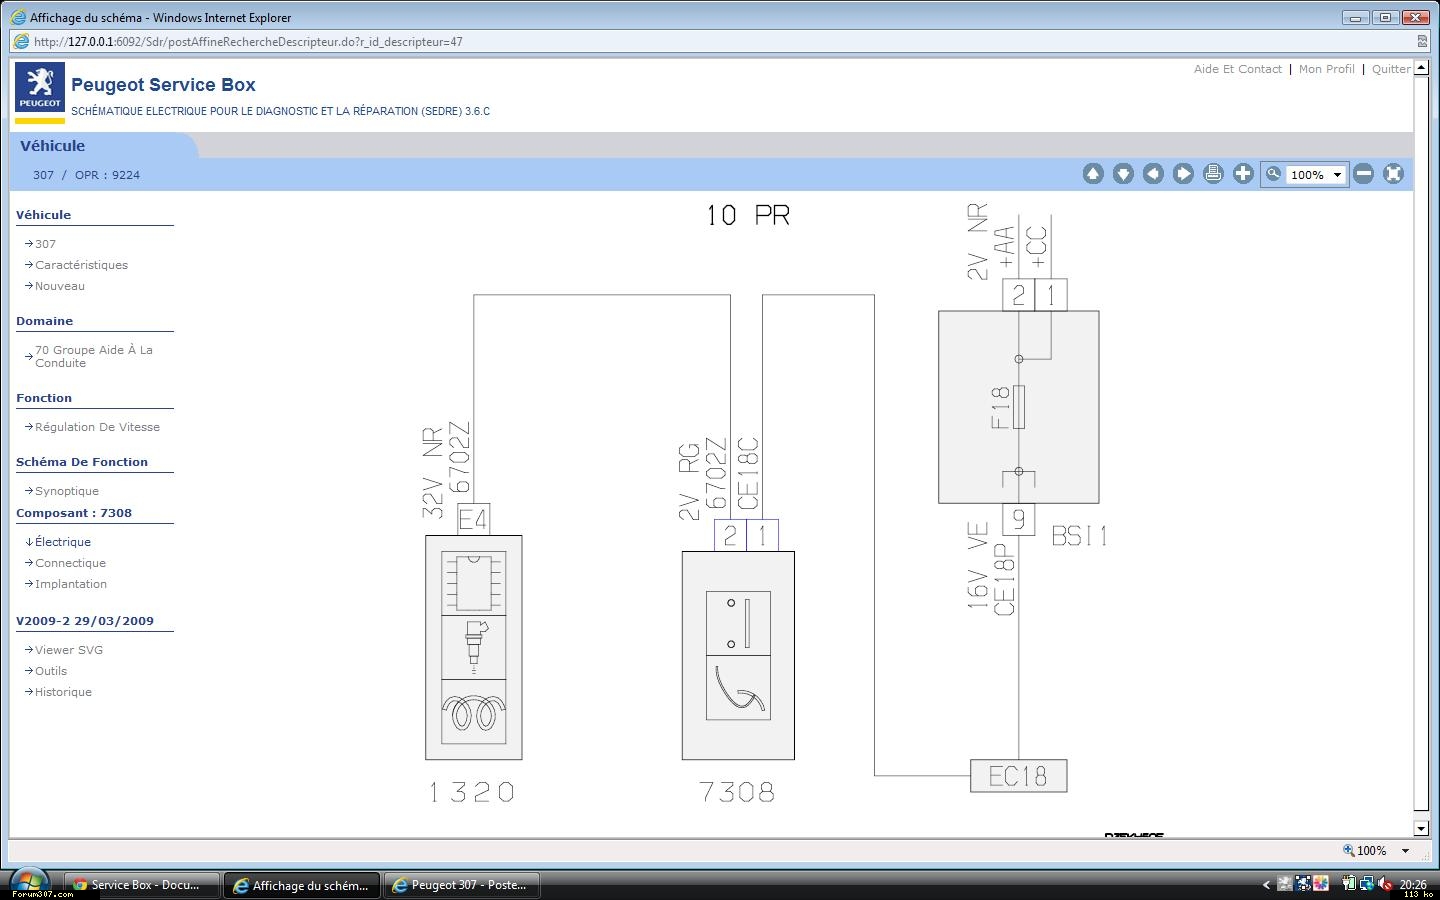The image size is (1440, 900).
Task: Open Mon Profil page
Action: click(1326, 69)
